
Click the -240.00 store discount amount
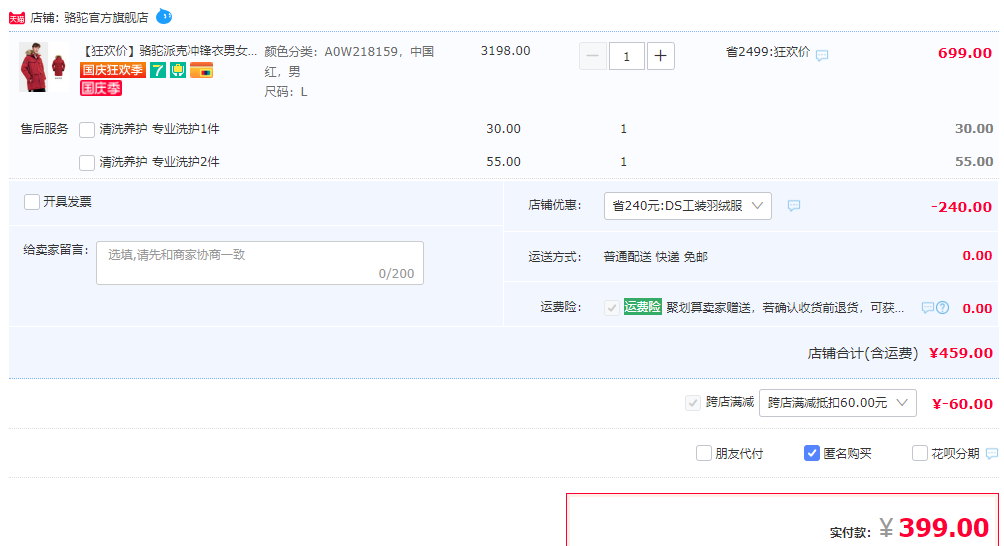tap(961, 207)
